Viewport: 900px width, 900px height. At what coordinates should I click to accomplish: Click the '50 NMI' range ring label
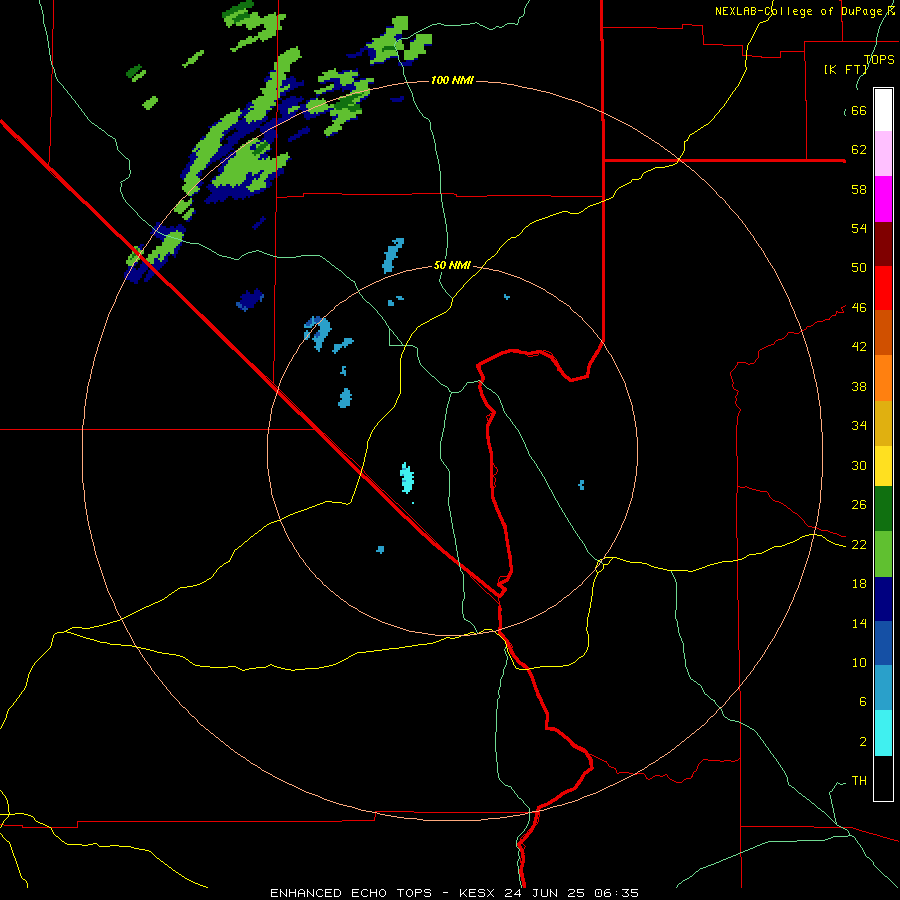(452, 265)
